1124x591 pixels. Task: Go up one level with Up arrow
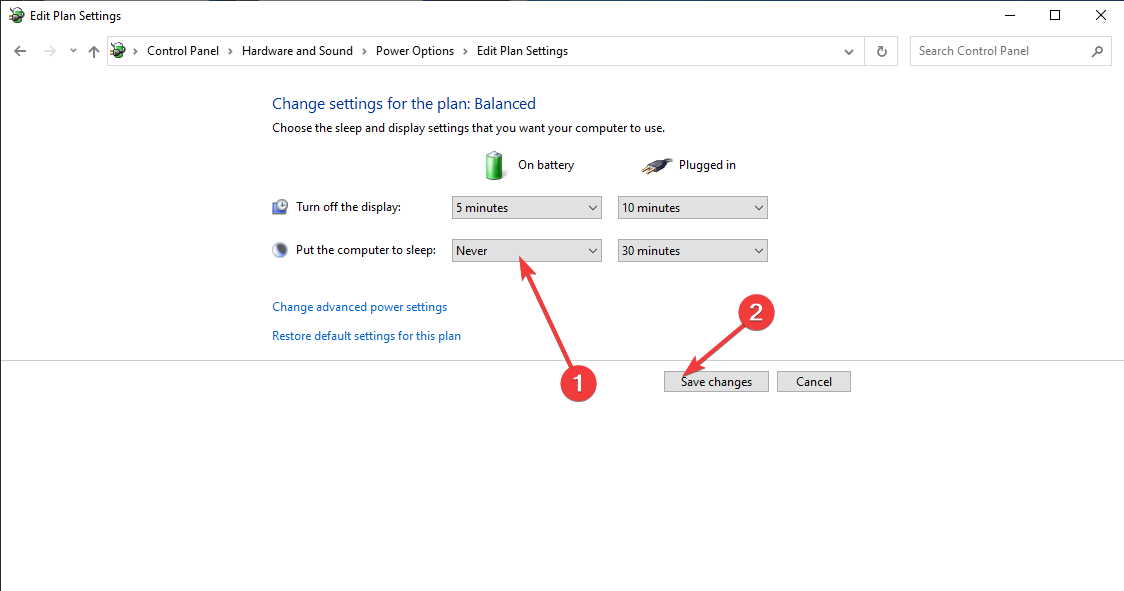point(94,51)
